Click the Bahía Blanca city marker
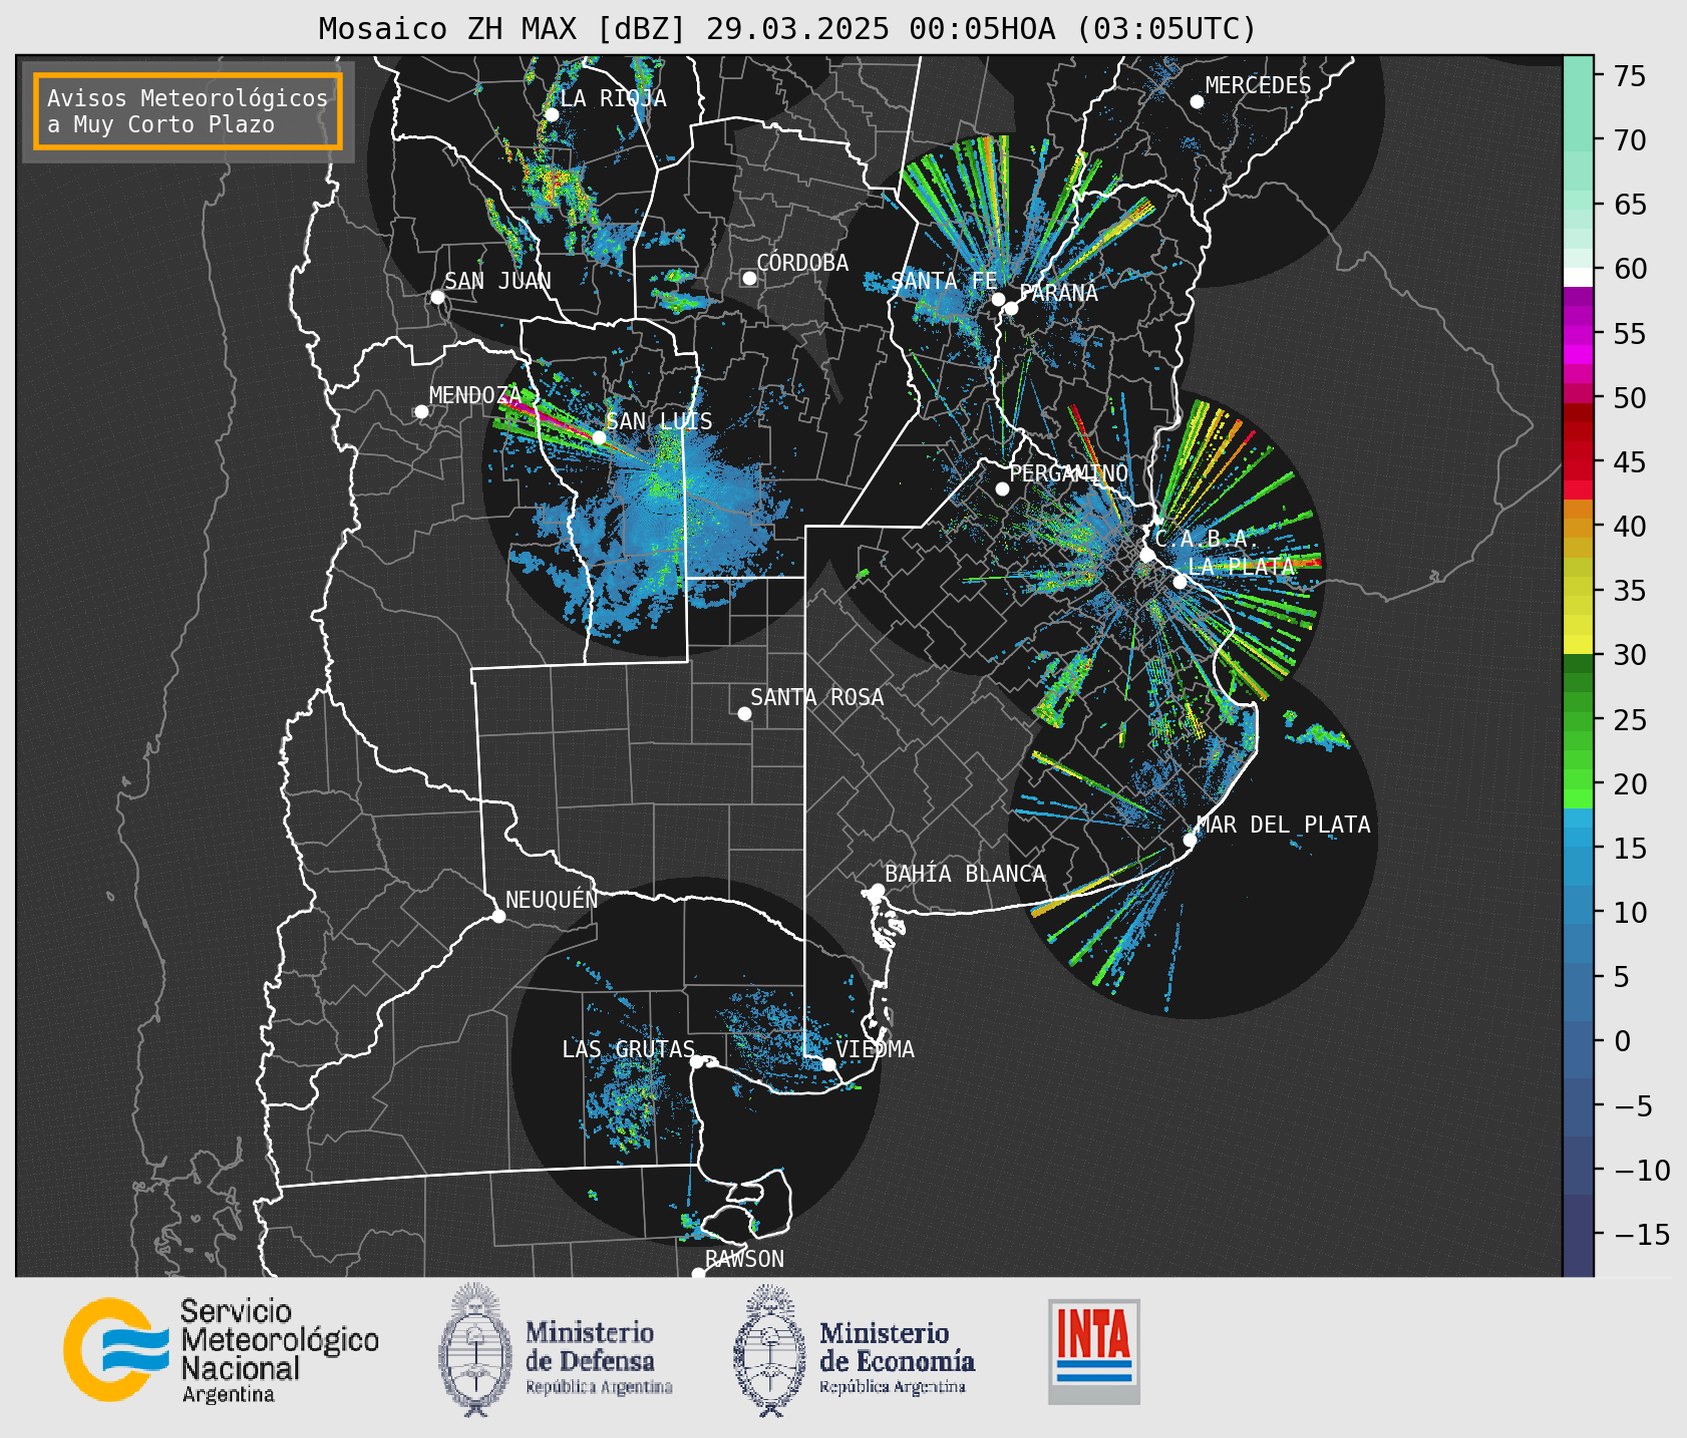The height and width of the screenshot is (1438, 1687). (877, 890)
